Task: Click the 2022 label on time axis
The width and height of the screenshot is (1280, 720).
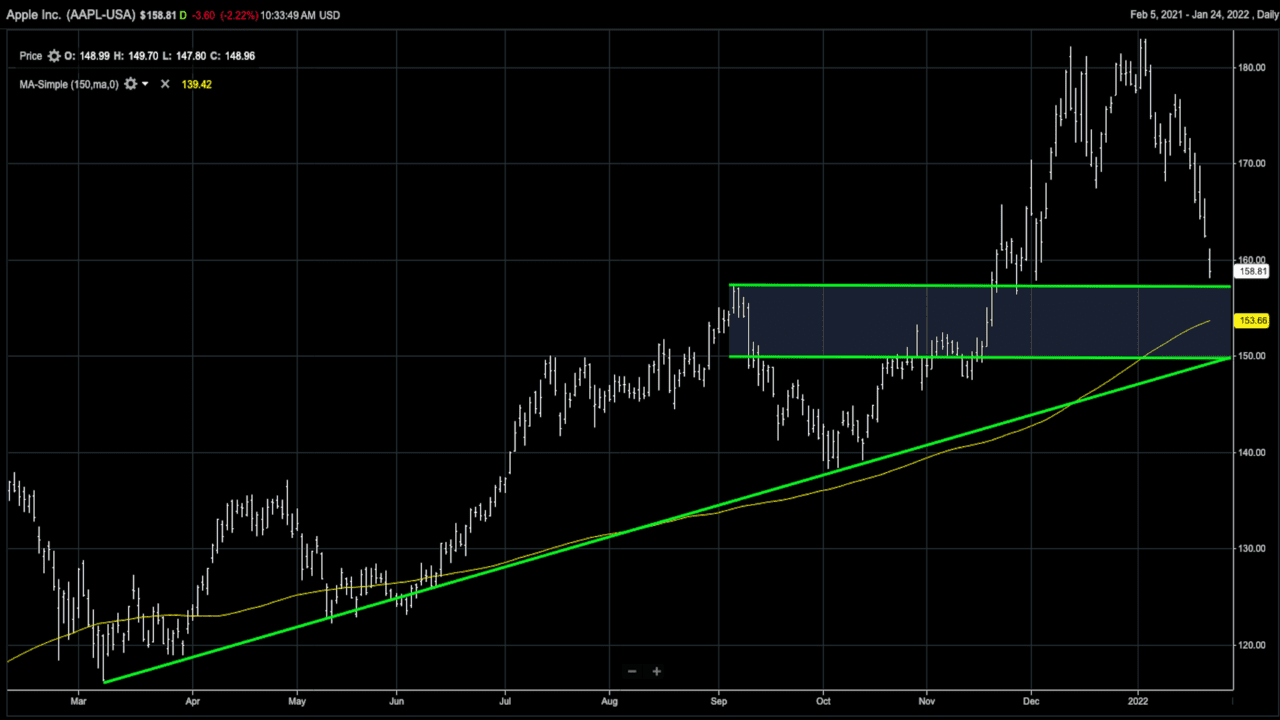Action: tap(1138, 702)
